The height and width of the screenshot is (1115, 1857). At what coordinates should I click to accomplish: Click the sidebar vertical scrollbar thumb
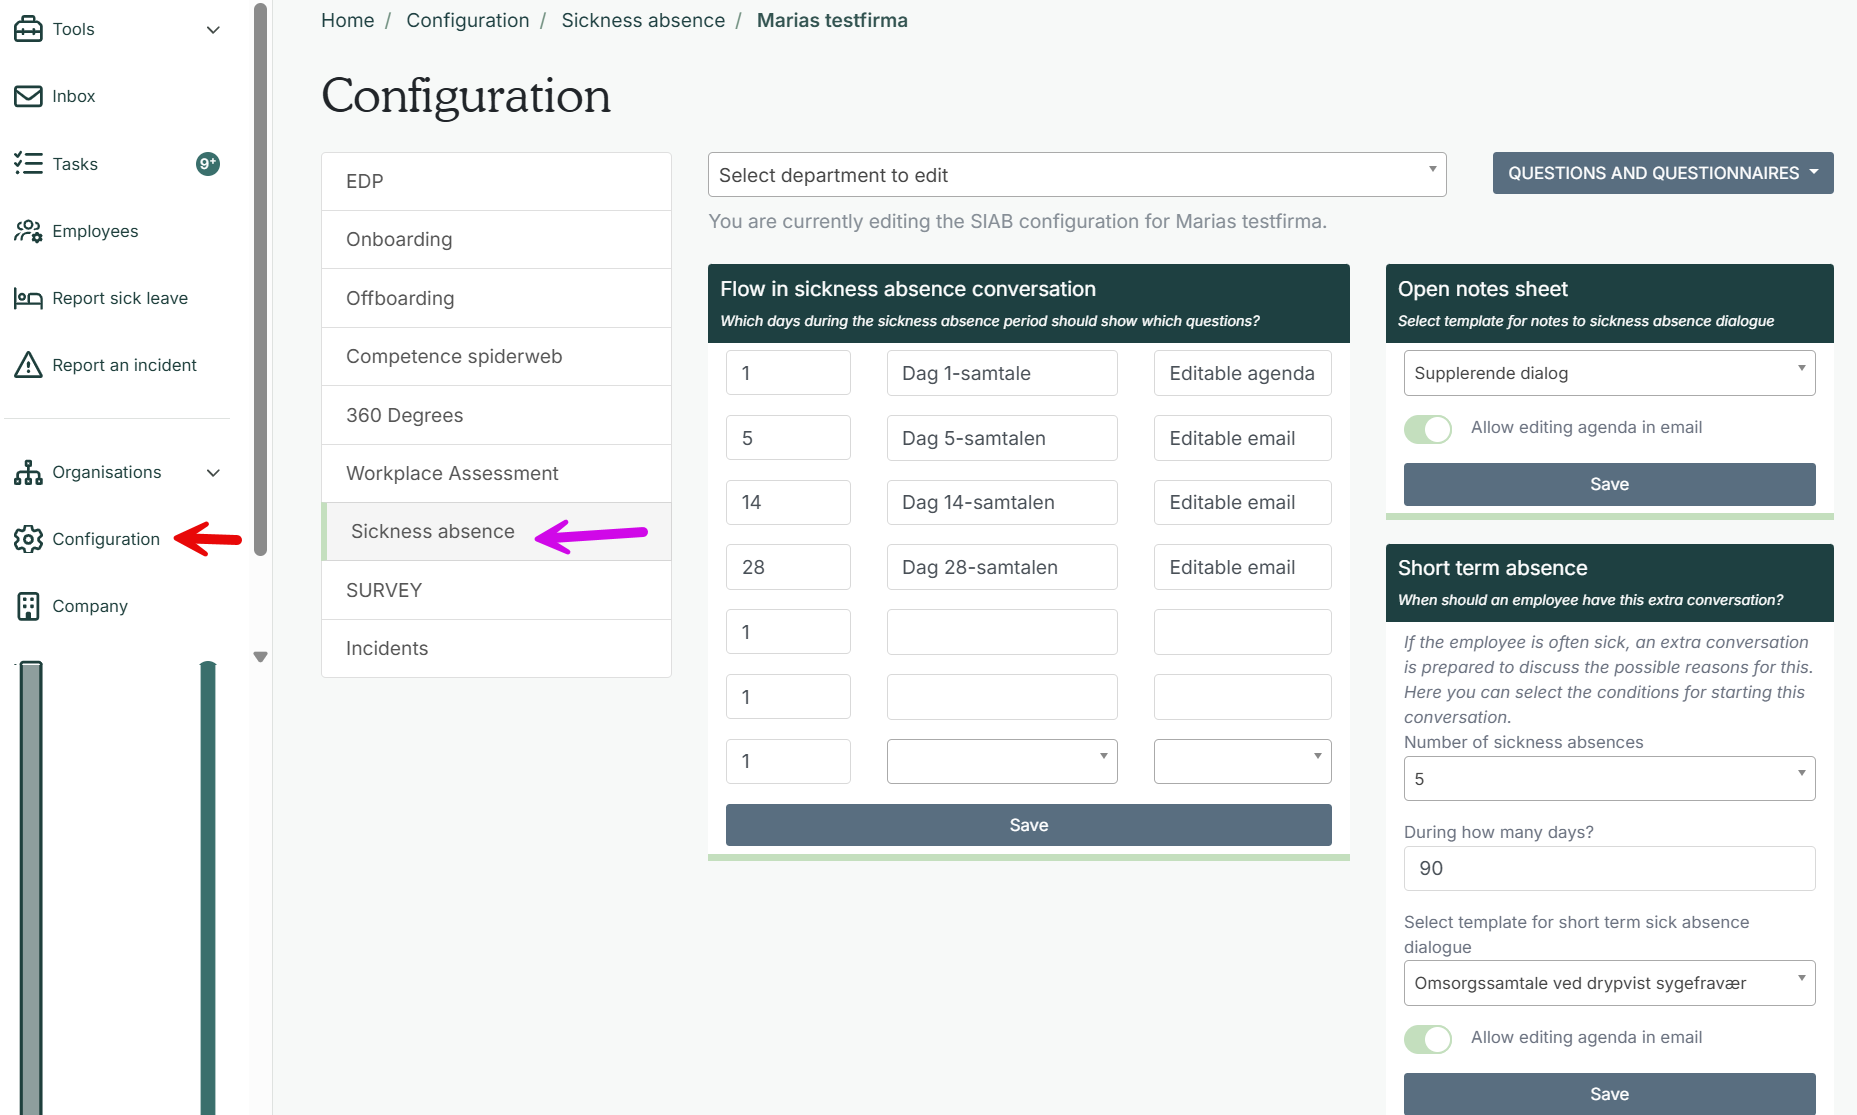(260, 280)
